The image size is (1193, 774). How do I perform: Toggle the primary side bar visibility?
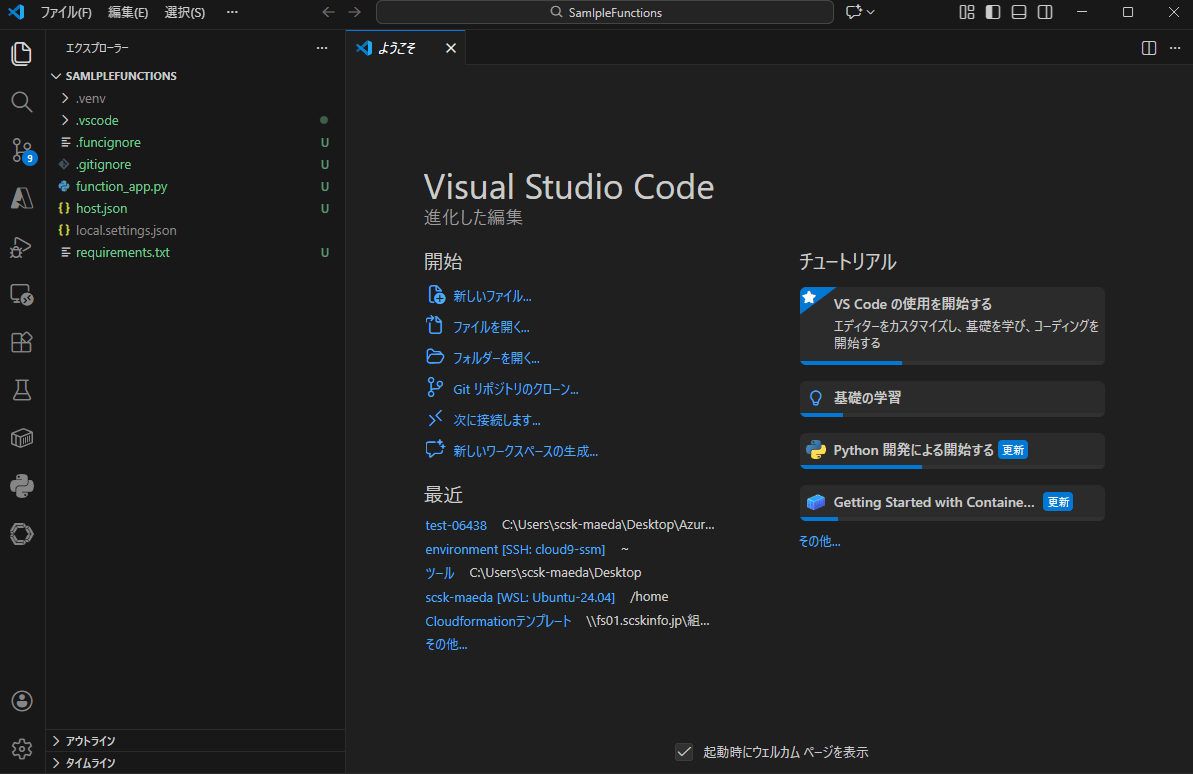(x=993, y=13)
